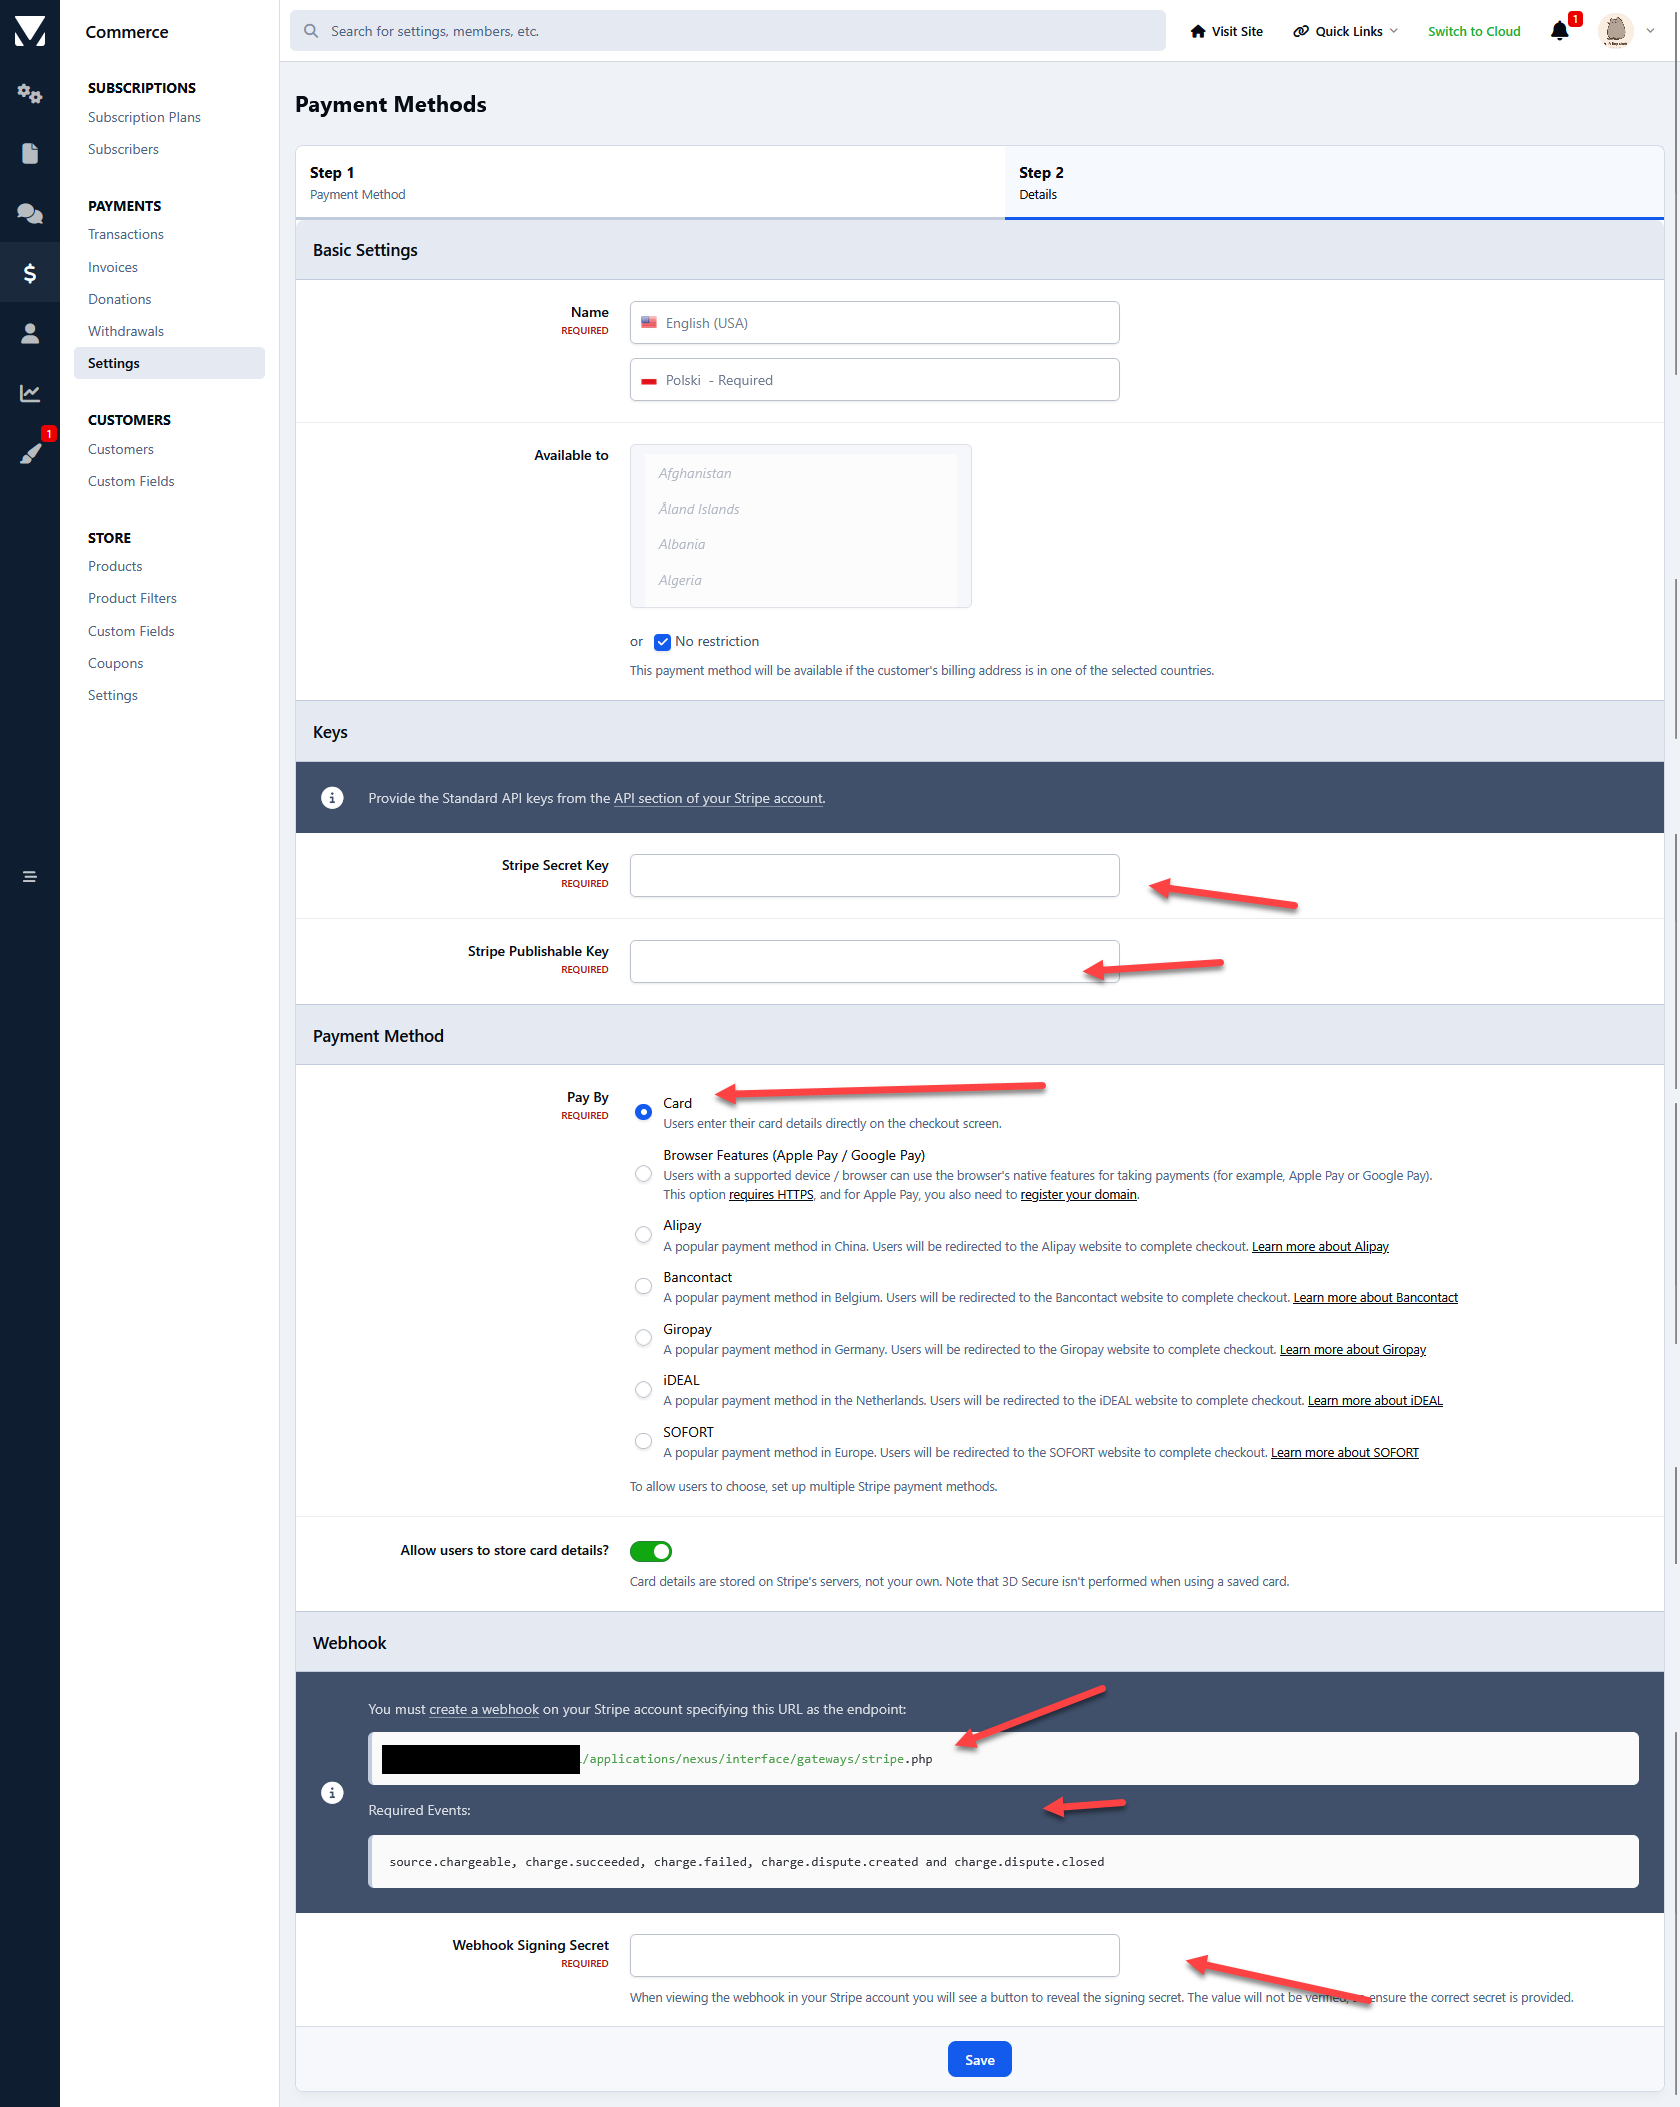This screenshot has width=1680, height=2107.
Task: Go to Step 1 Payment Method tab
Action: tap(650, 183)
